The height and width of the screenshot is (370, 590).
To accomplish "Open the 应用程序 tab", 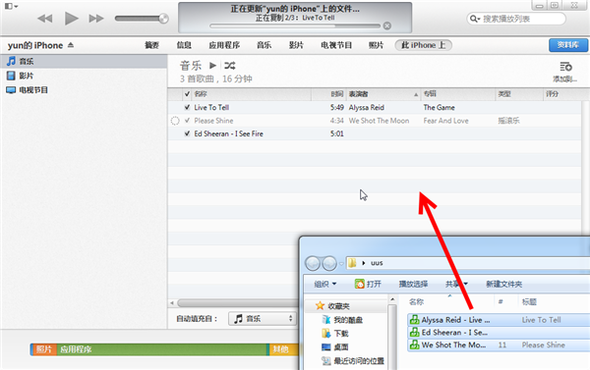I will coord(224,45).
